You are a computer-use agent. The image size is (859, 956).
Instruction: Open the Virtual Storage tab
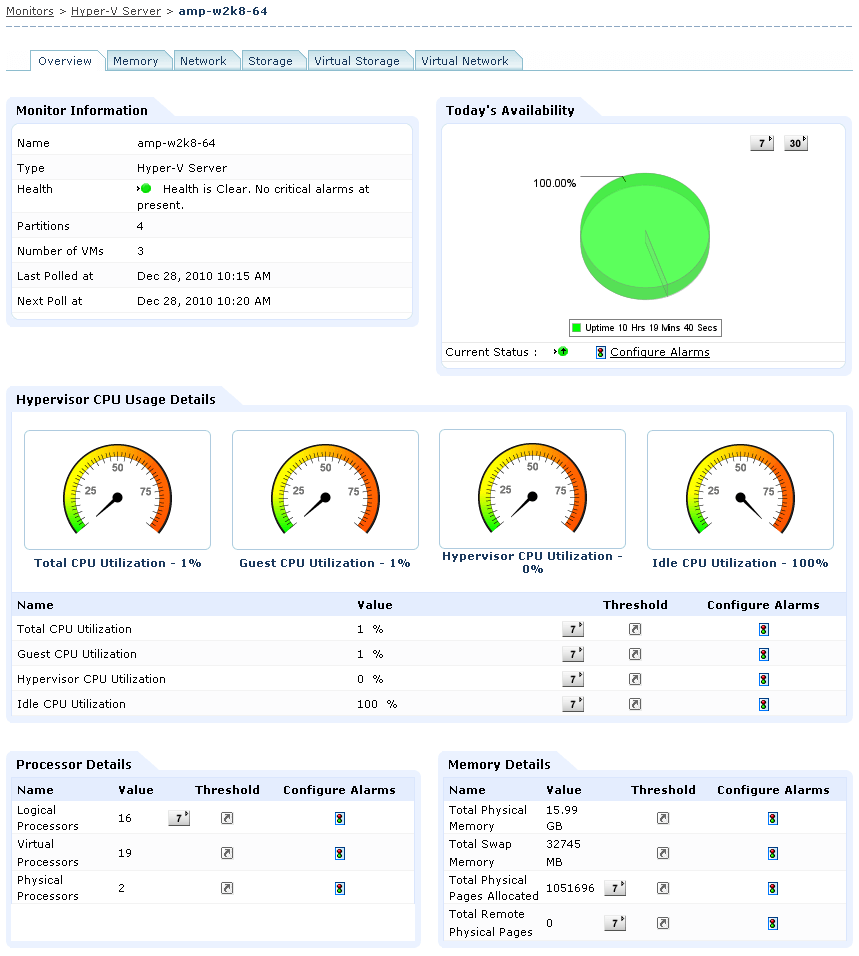[x=357, y=61]
